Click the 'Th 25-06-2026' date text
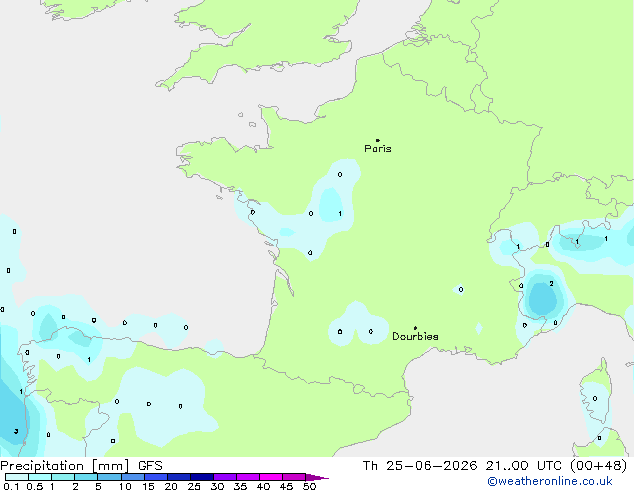The height and width of the screenshot is (490, 634). coord(420,466)
